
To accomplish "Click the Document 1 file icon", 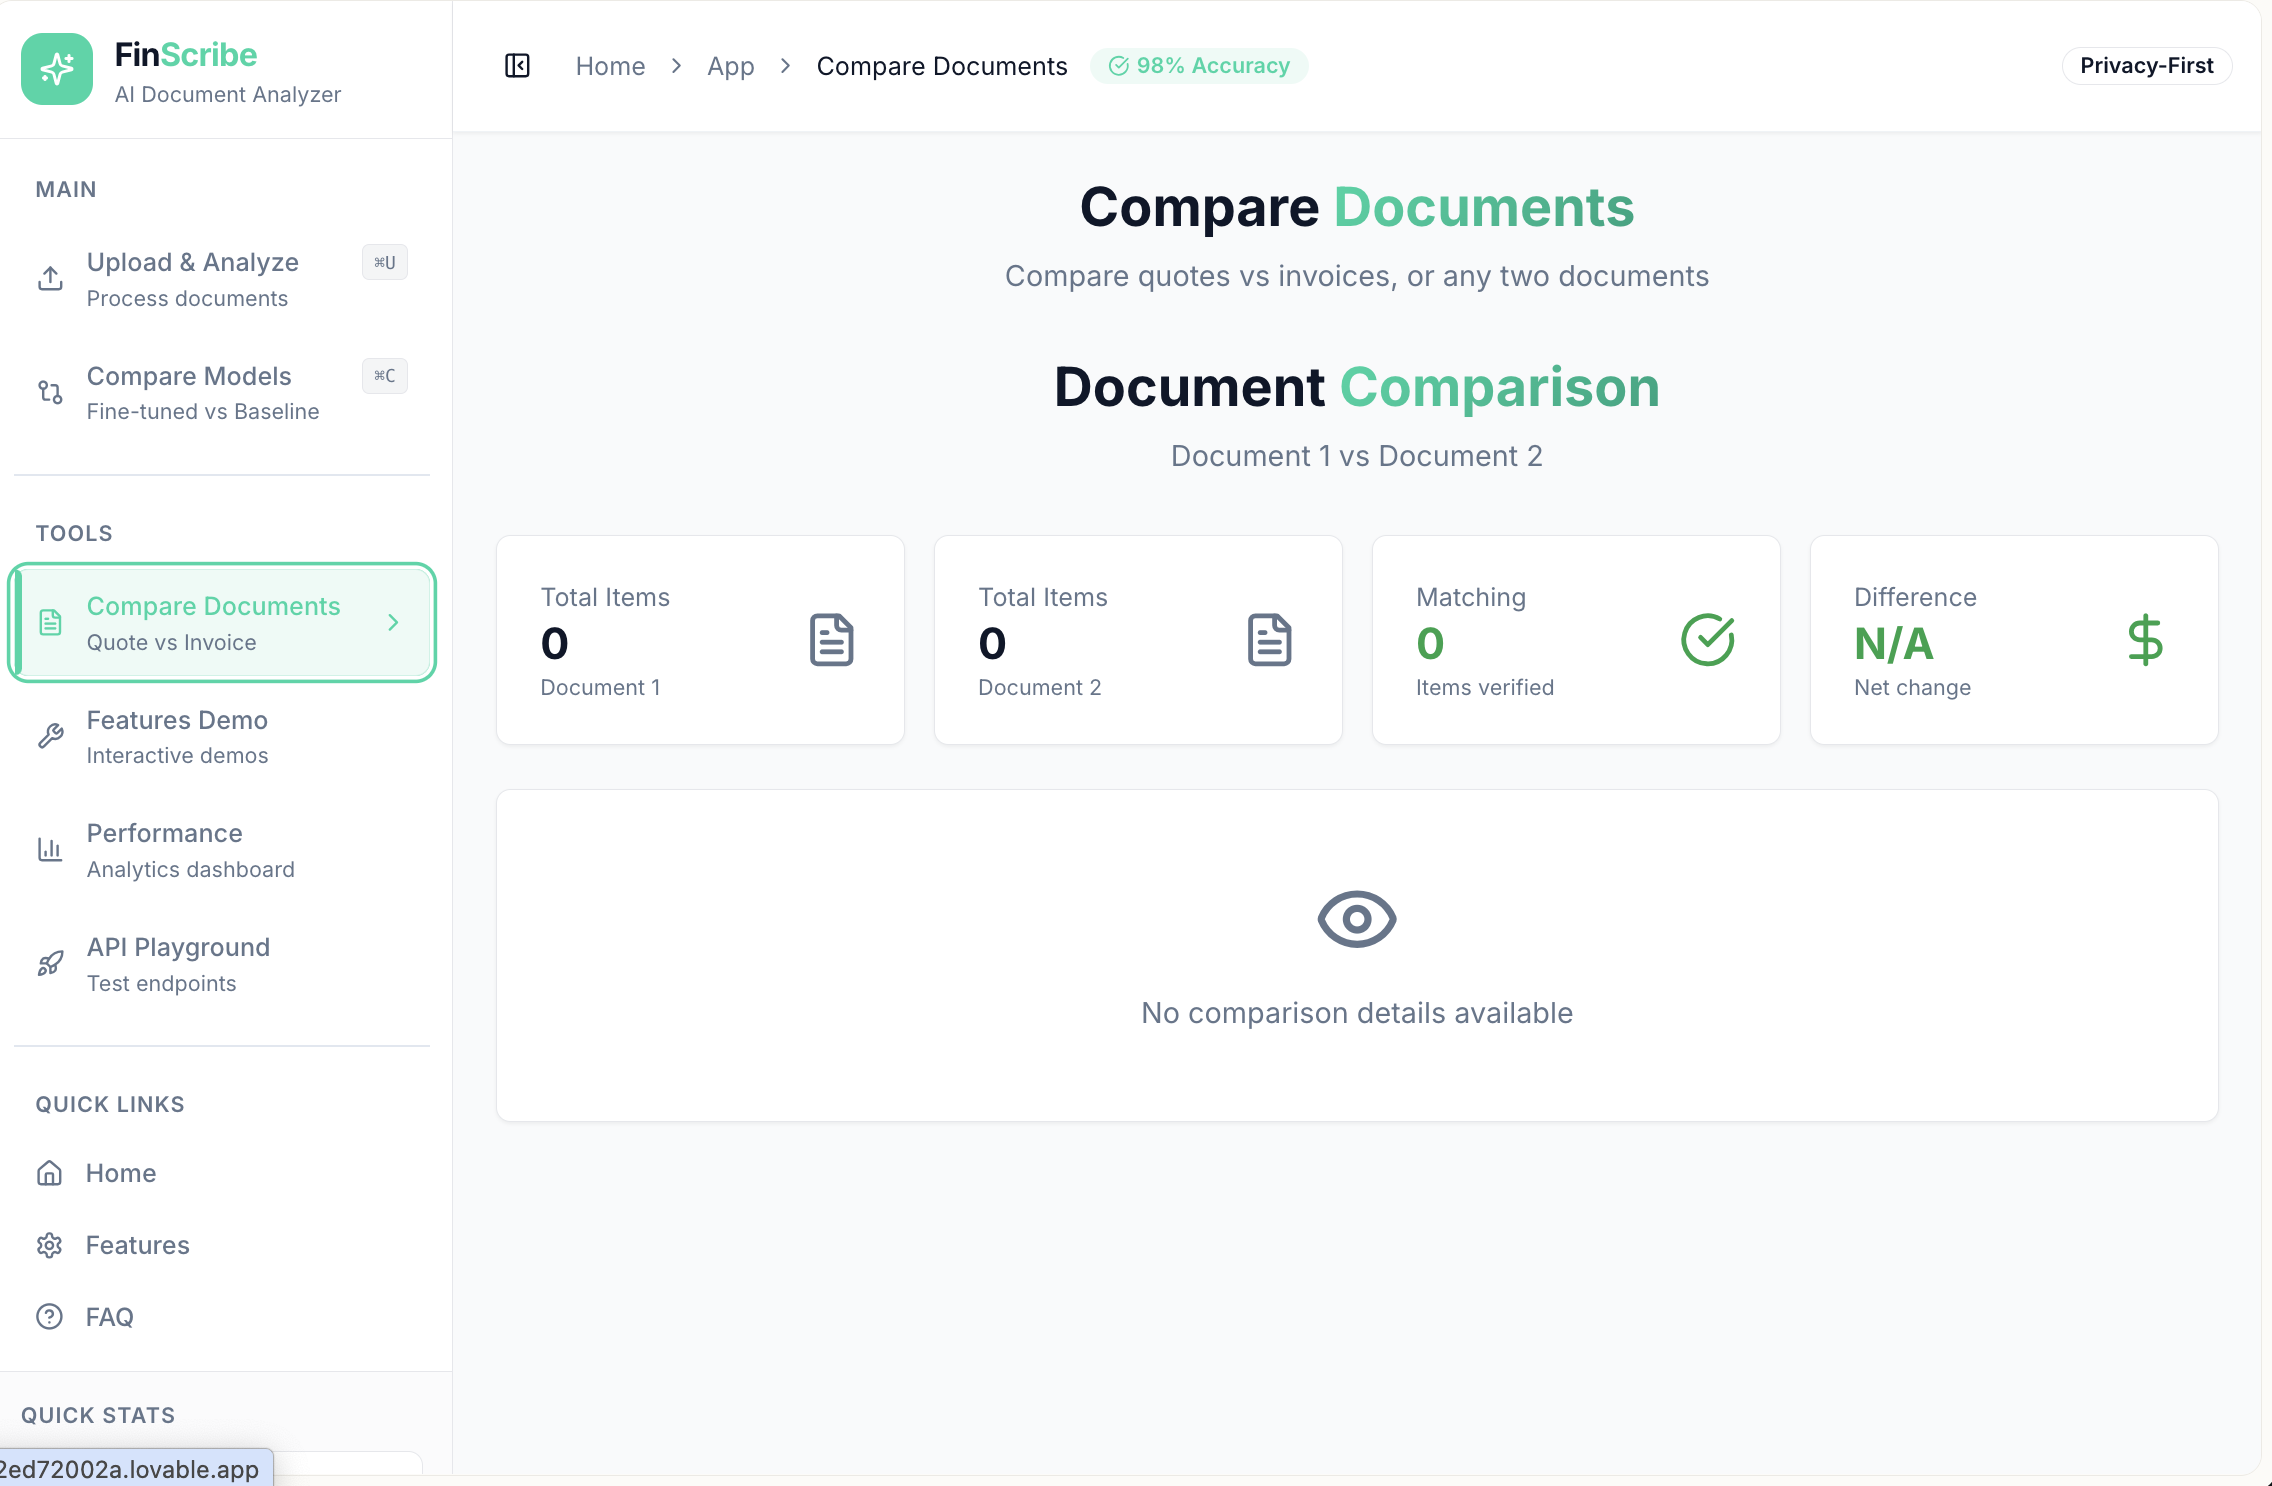I will pos(831,640).
